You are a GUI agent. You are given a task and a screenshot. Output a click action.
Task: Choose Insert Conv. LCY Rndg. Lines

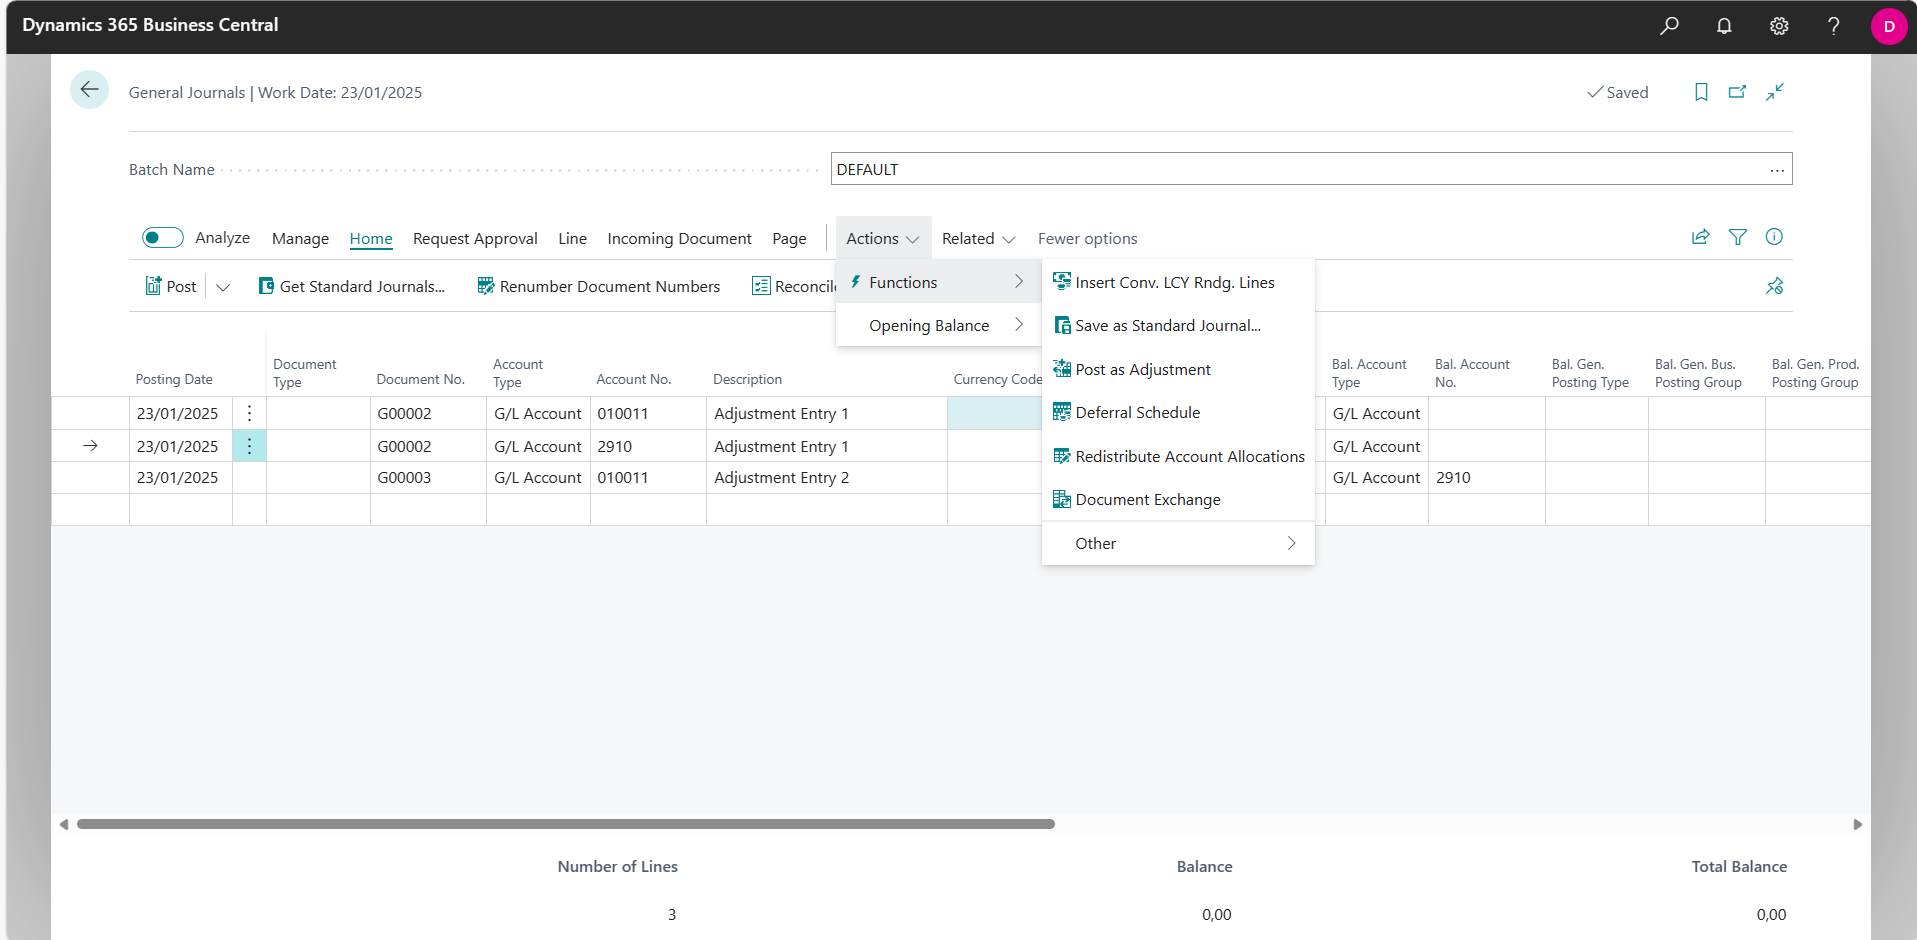tap(1178, 282)
